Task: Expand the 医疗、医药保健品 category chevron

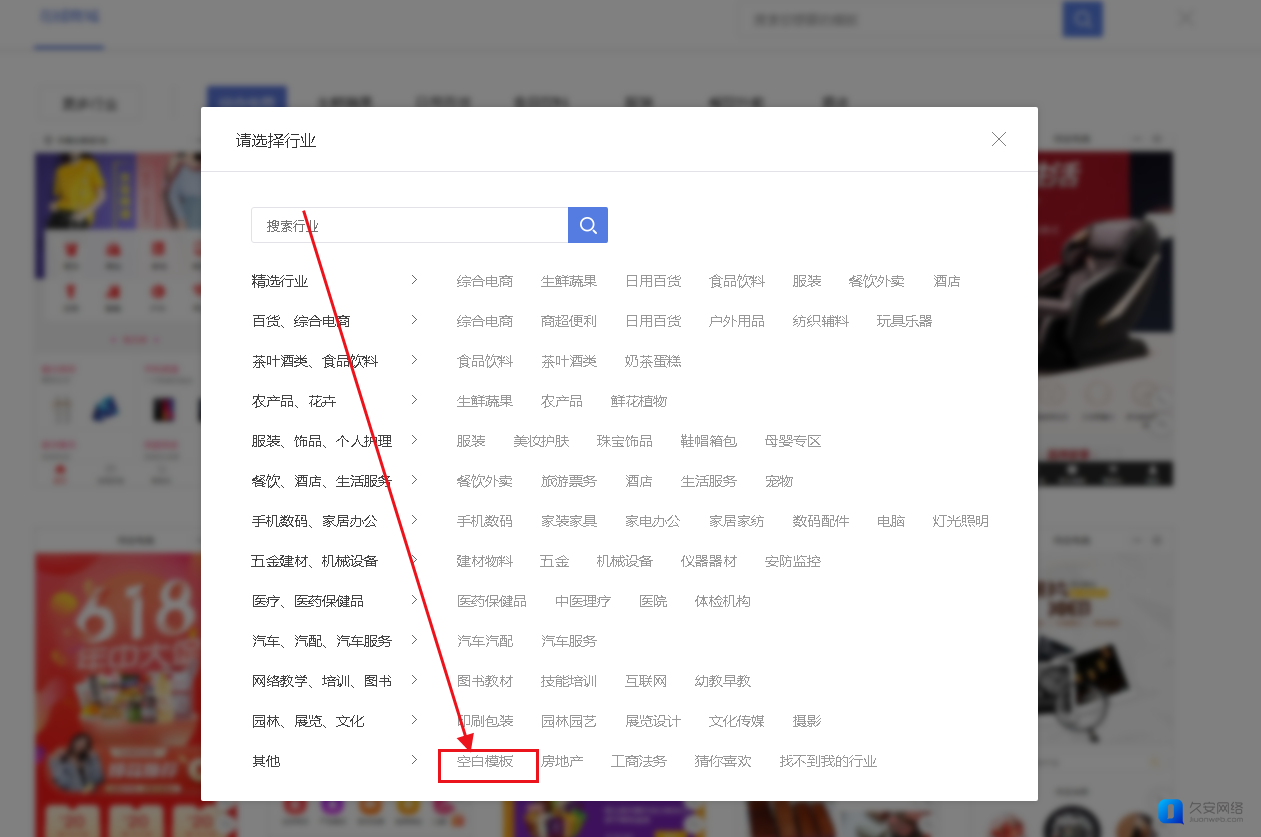Action: [x=414, y=600]
